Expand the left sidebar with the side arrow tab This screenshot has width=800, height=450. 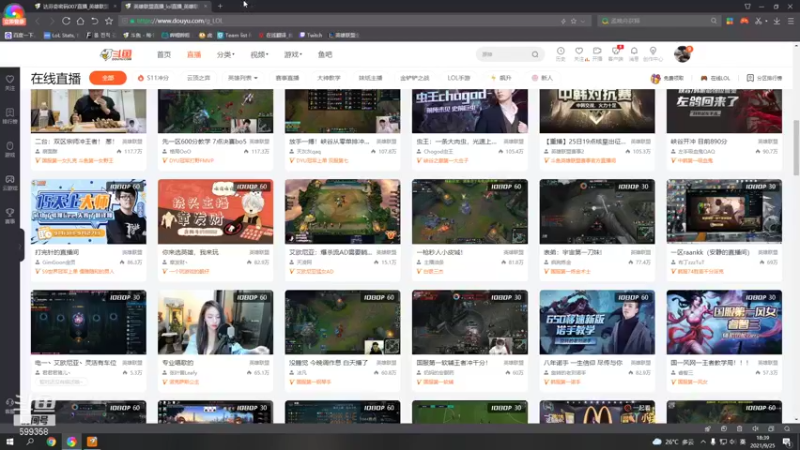click(21, 246)
